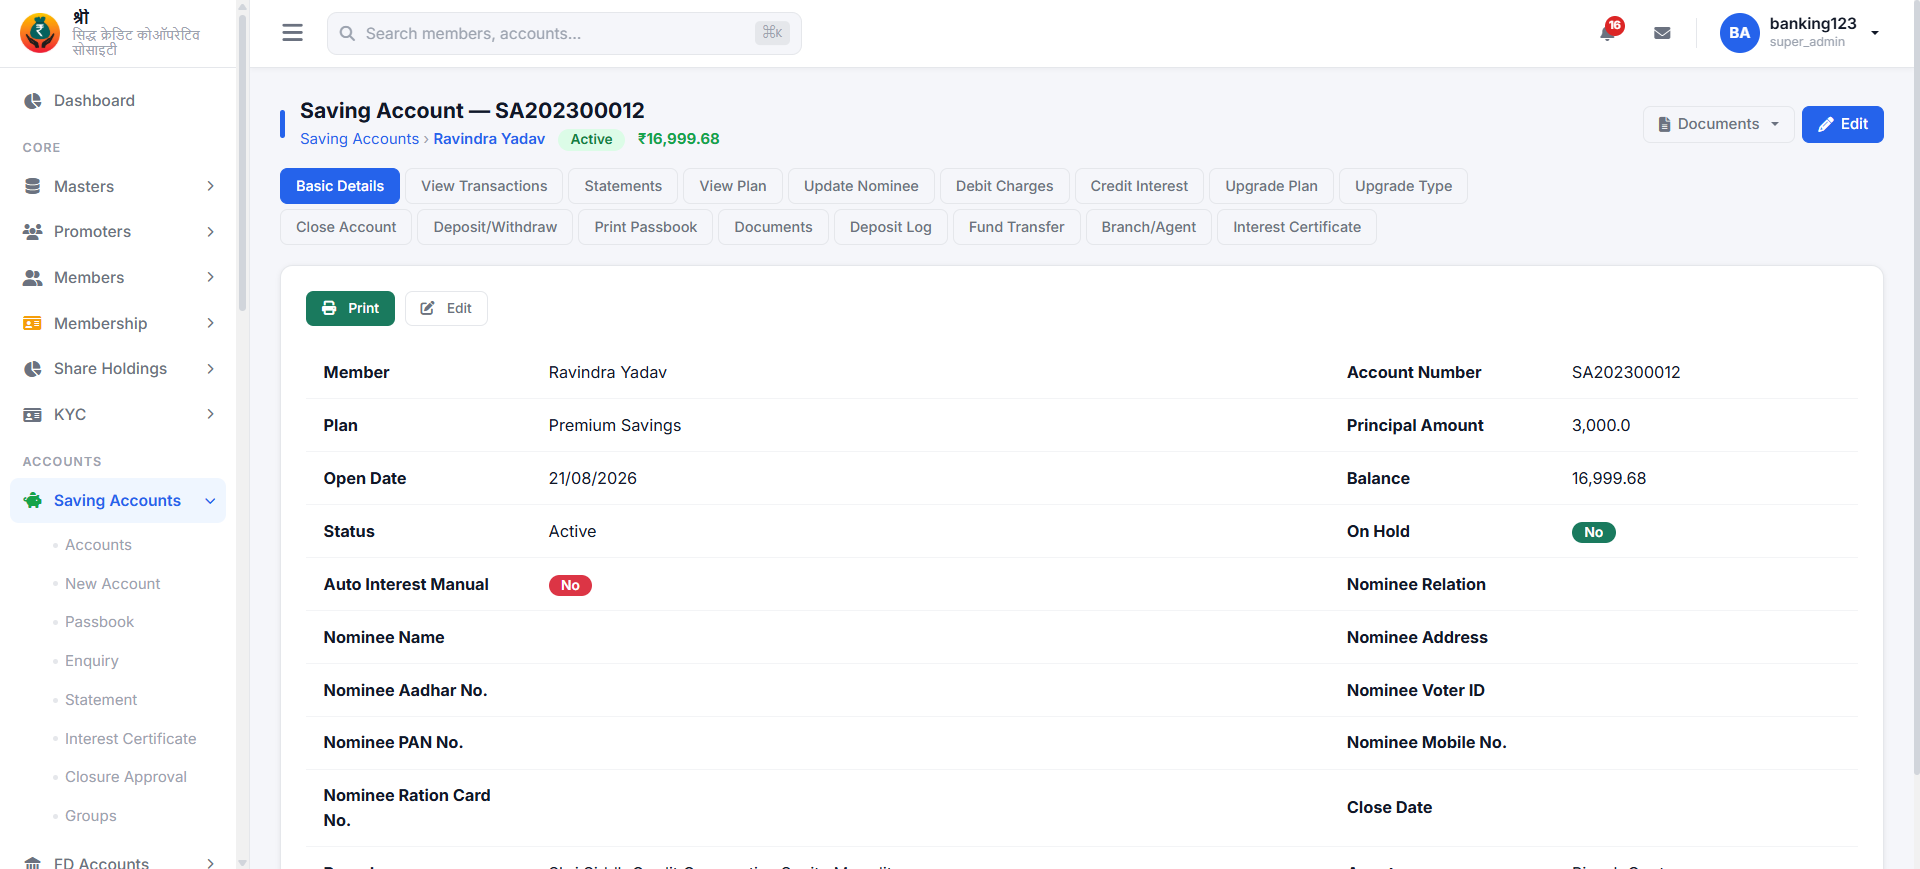Click the Promoters group icon
The image size is (1920, 869).
point(33,232)
